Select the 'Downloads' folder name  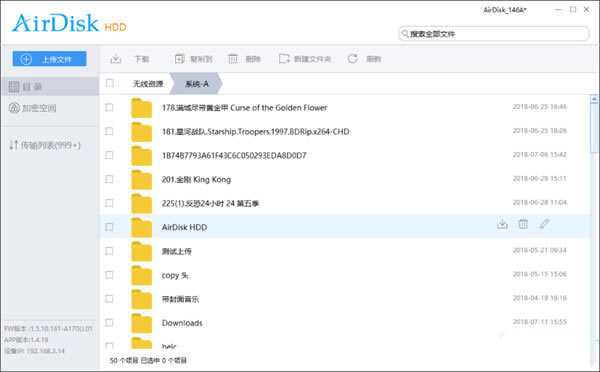(x=182, y=323)
